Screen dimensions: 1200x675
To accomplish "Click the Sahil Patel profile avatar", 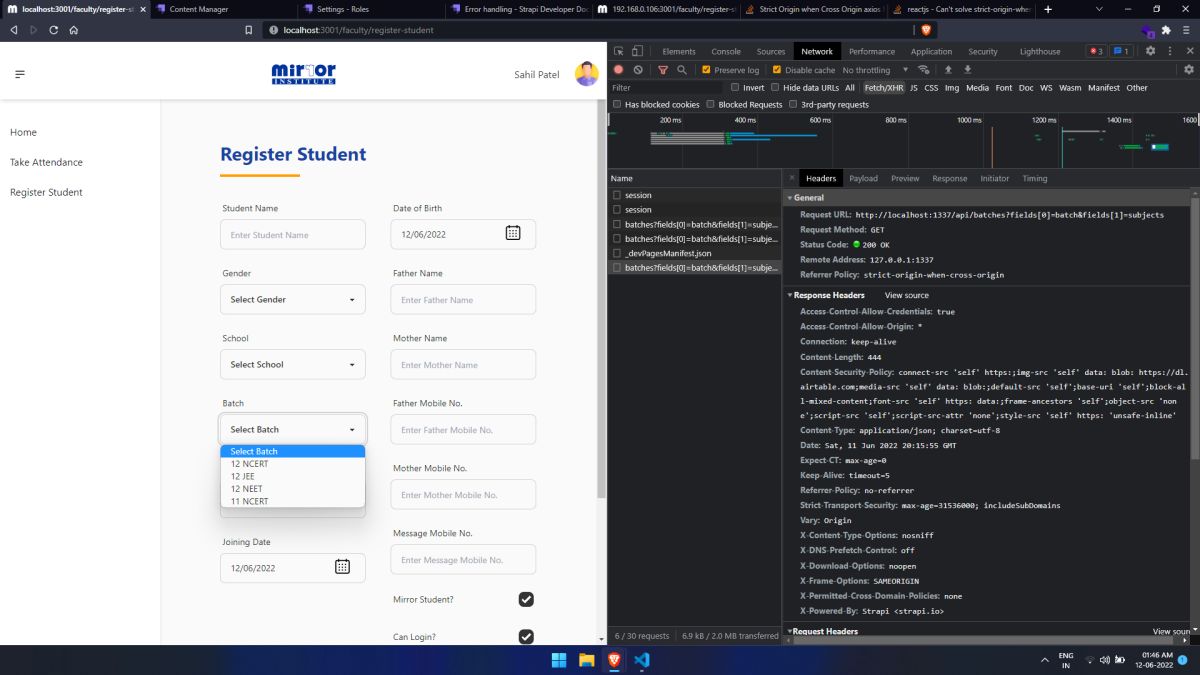I will pos(587,74).
